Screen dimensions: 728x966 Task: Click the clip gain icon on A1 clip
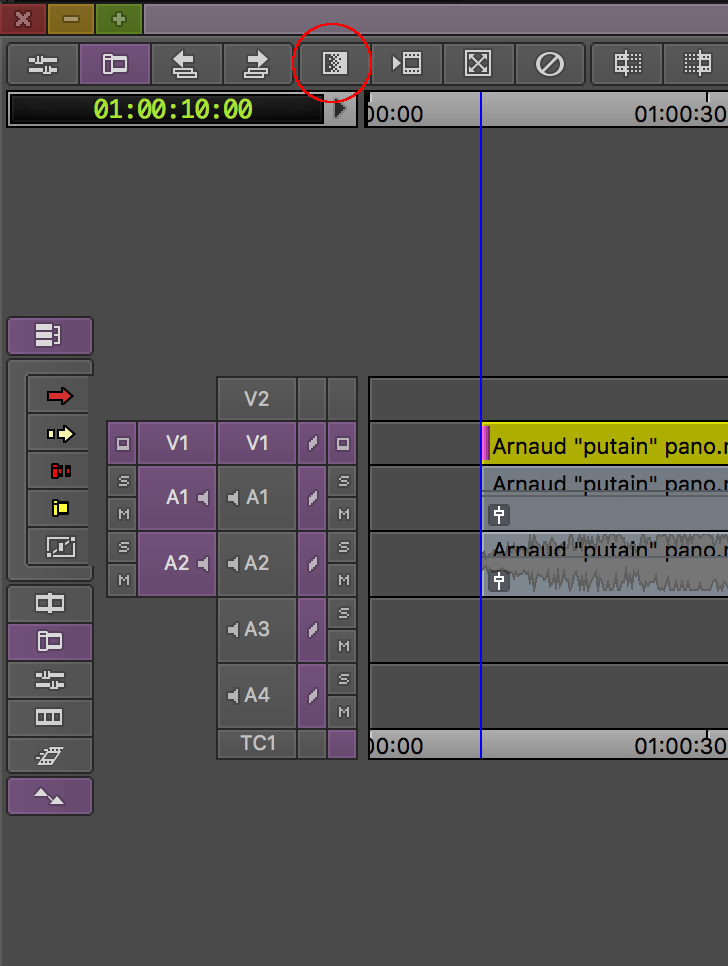pos(499,515)
